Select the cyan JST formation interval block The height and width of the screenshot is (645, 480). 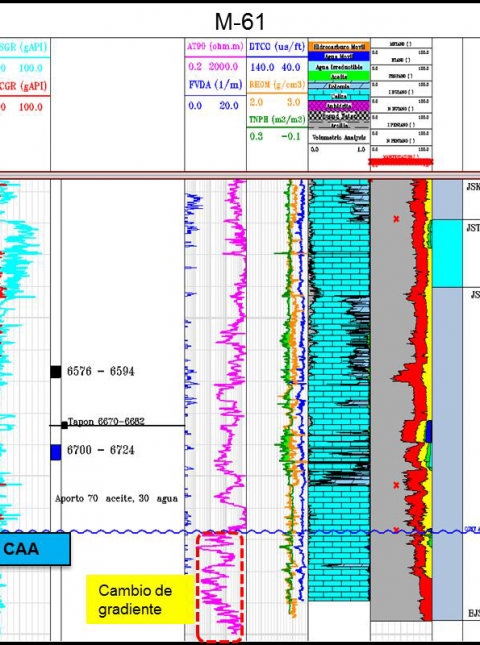pyautogui.click(x=447, y=253)
